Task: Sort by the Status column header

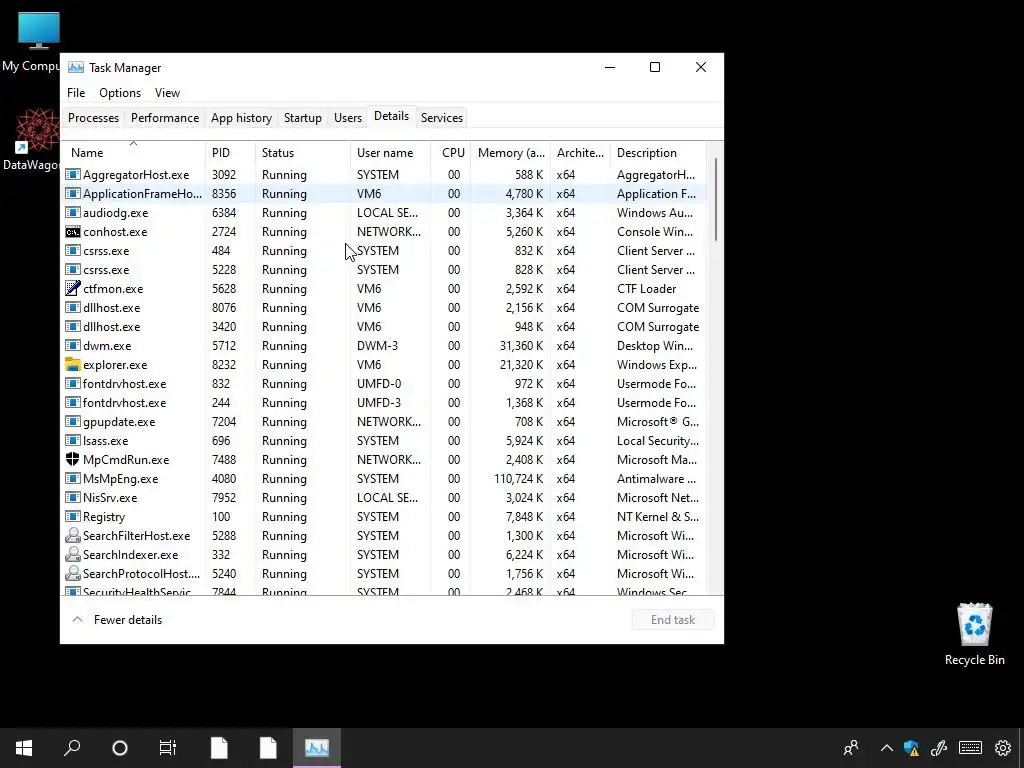Action: pyautogui.click(x=303, y=153)
